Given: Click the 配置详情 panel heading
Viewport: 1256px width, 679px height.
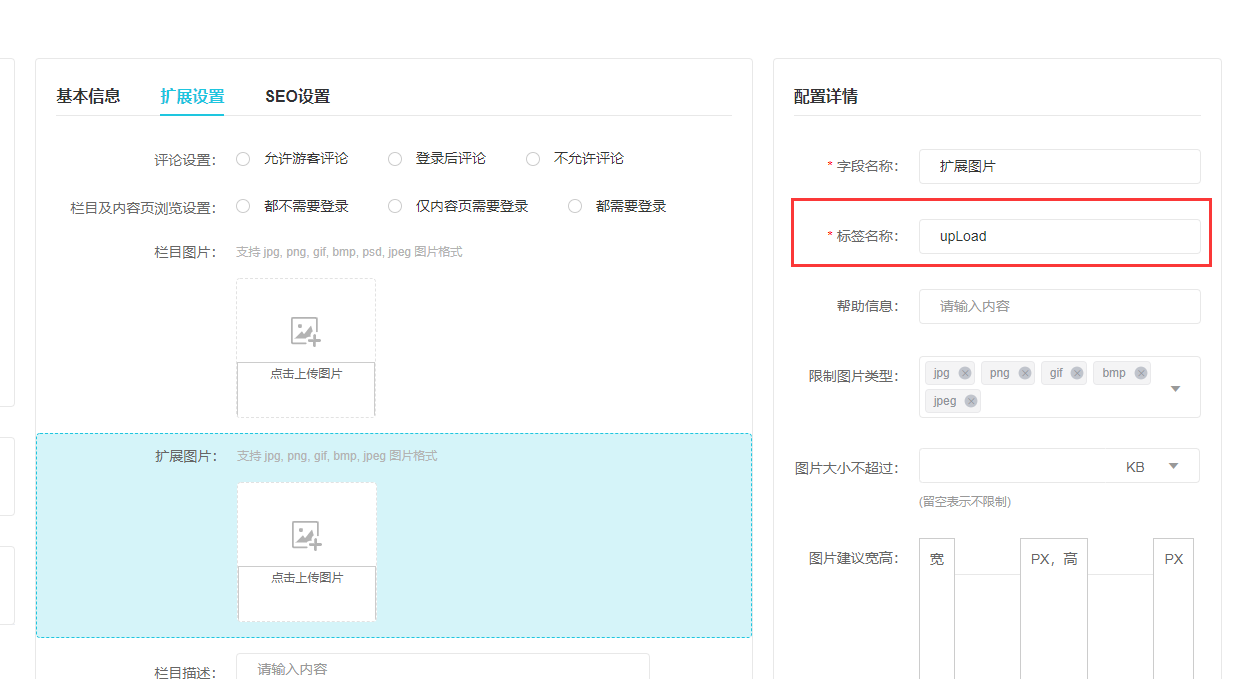Looking at the screenshot, I should tap(826, 97).
